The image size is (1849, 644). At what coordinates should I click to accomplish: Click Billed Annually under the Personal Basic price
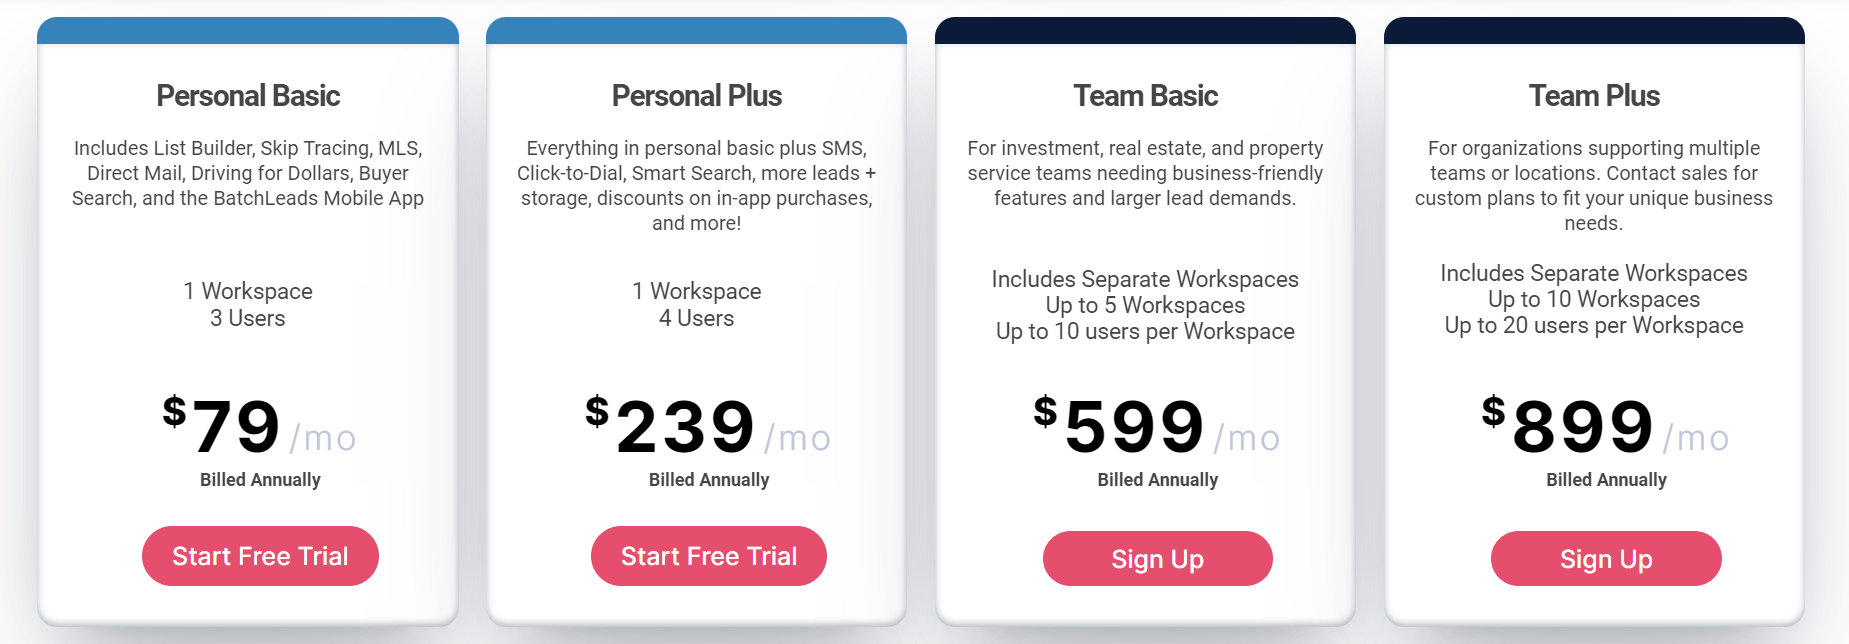coord(259,479)
